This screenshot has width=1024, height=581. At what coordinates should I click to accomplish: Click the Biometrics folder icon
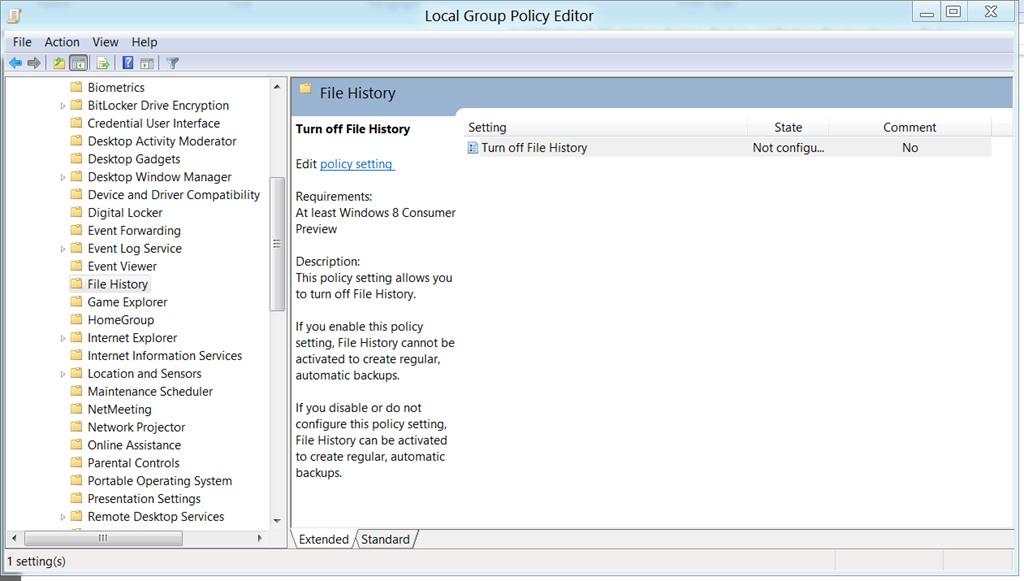(76, 87)
